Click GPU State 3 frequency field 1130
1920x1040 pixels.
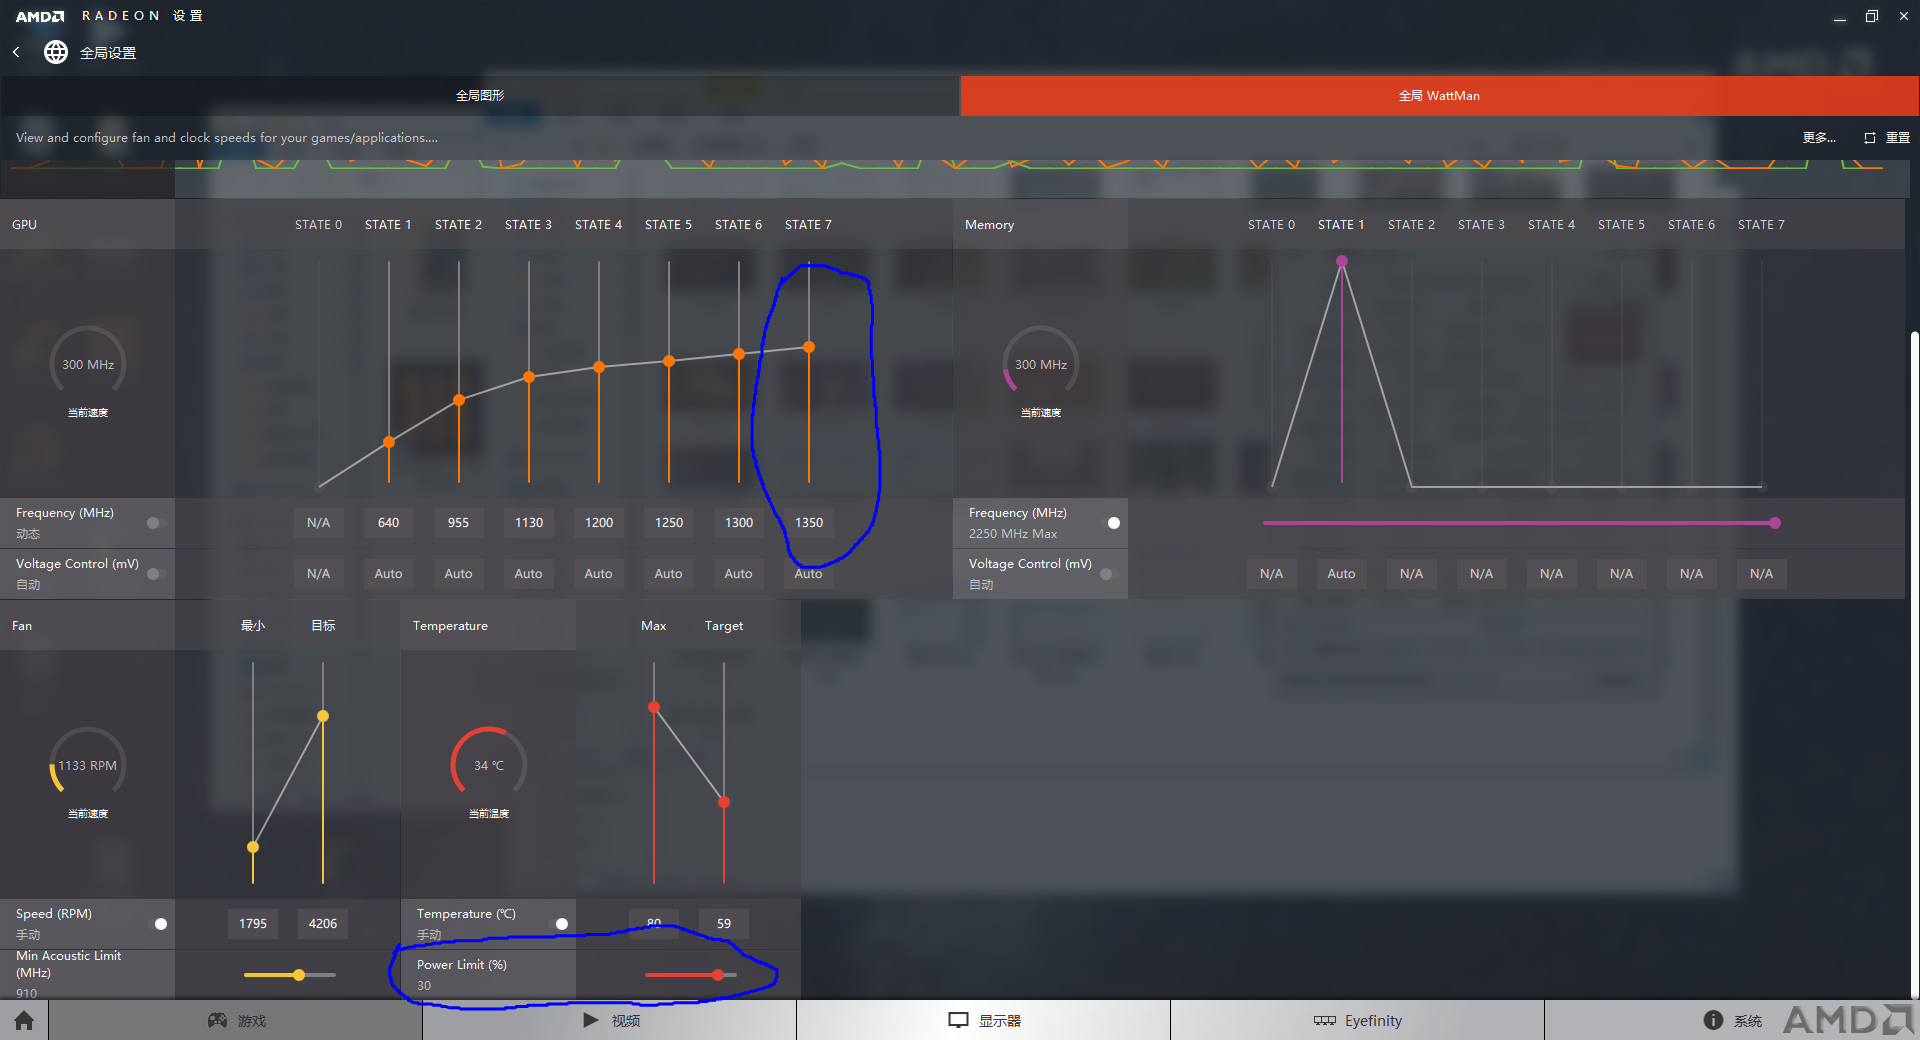[x=529, y=523]
